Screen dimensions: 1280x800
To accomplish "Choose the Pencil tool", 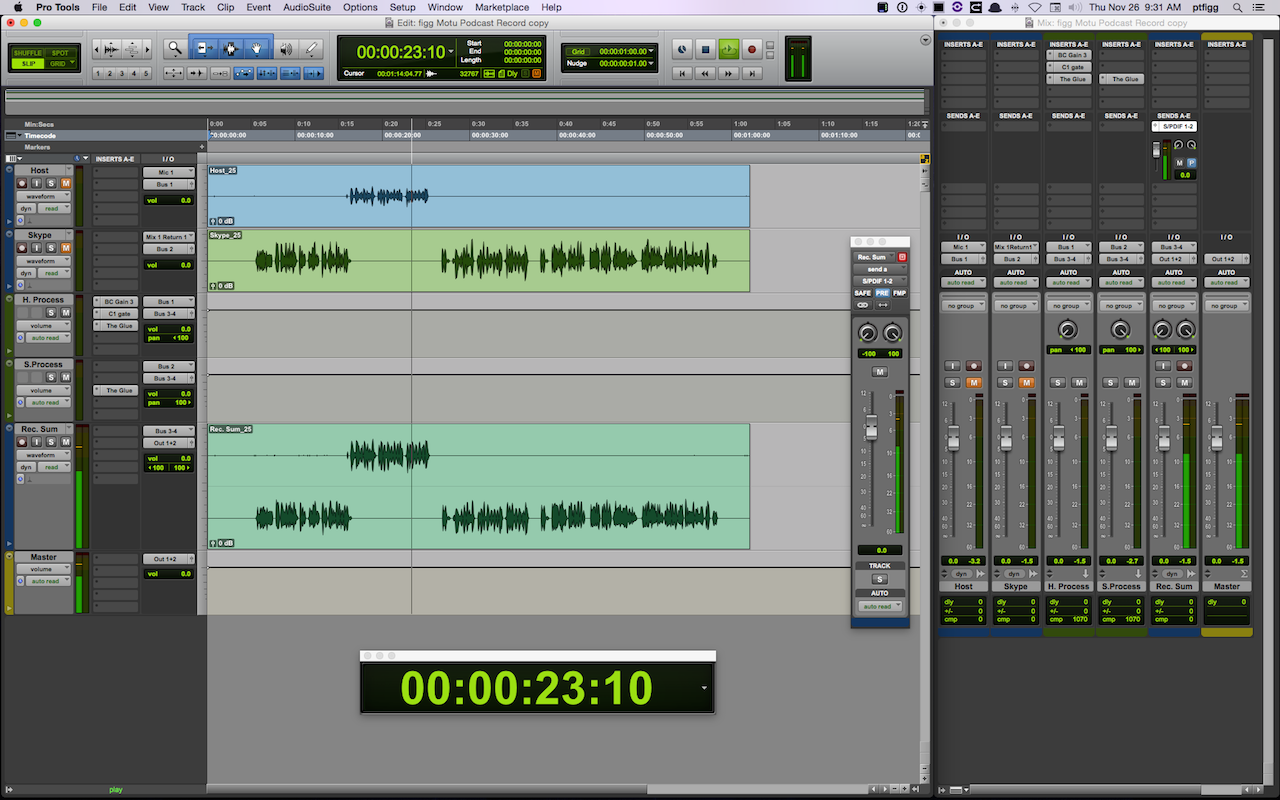I will point(312,48).
